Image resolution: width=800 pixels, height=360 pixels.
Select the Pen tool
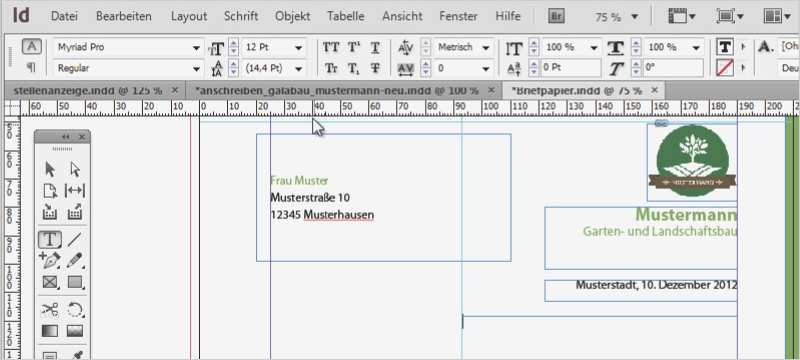coord(49,260)
